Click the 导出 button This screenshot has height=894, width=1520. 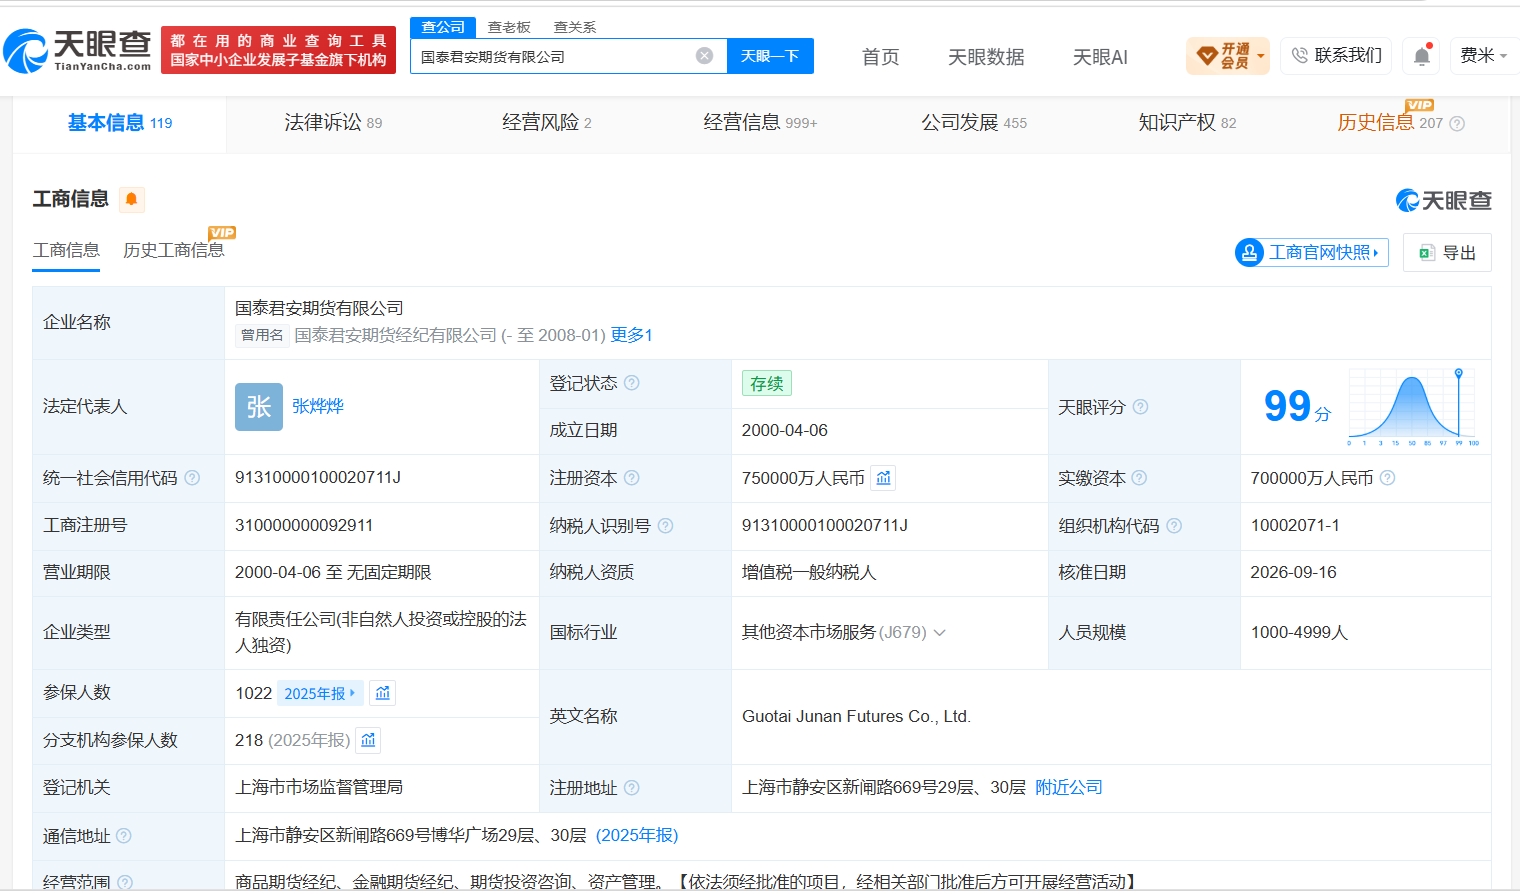(x=1447, y=253)
